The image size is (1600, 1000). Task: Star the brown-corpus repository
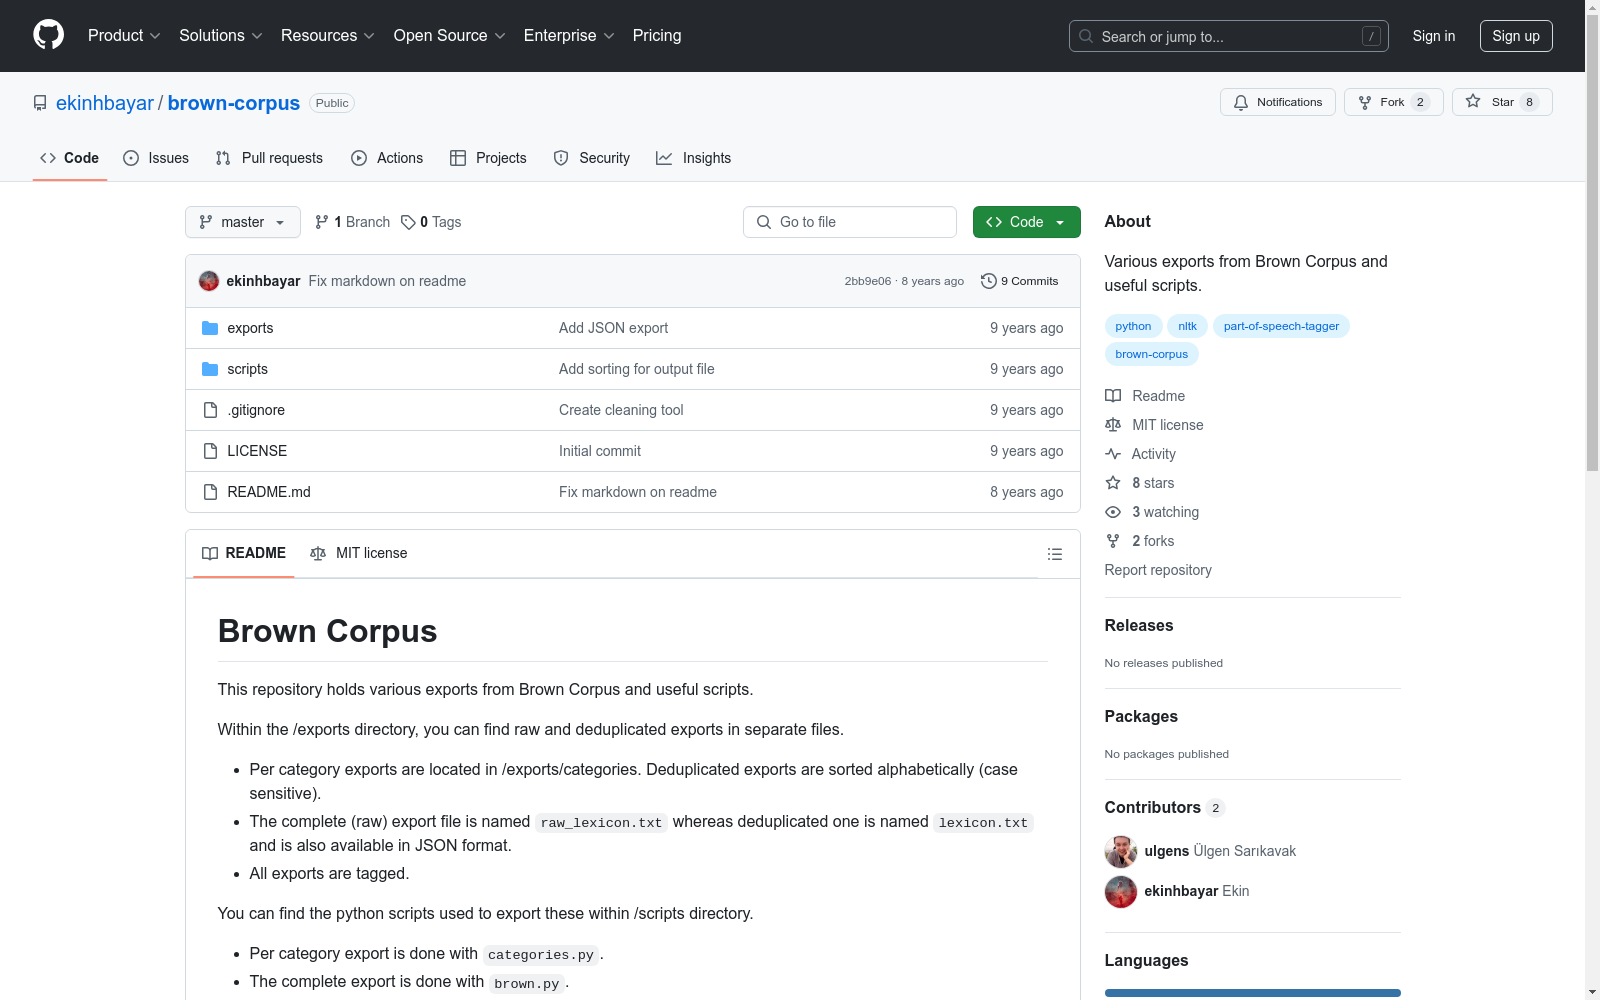click(x=1502, y=102)
